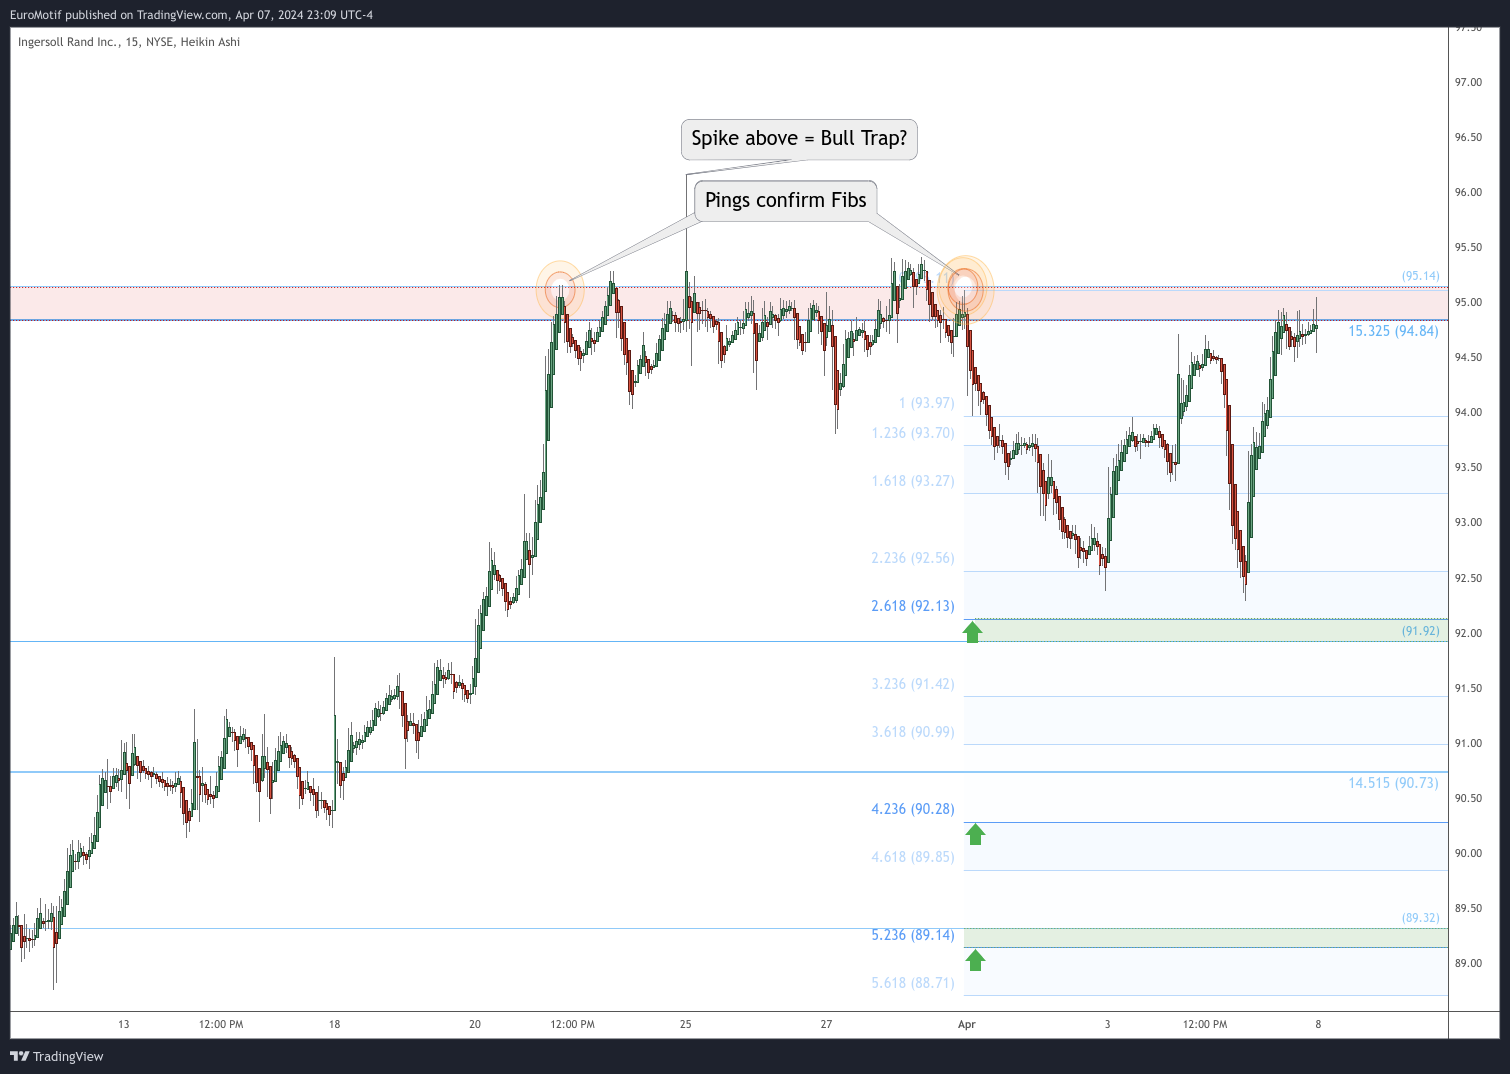Select the Fib label '3.236 (91.42)'
The height and width of the screenshot is (1074, 1510).
[x=913, y=684]
